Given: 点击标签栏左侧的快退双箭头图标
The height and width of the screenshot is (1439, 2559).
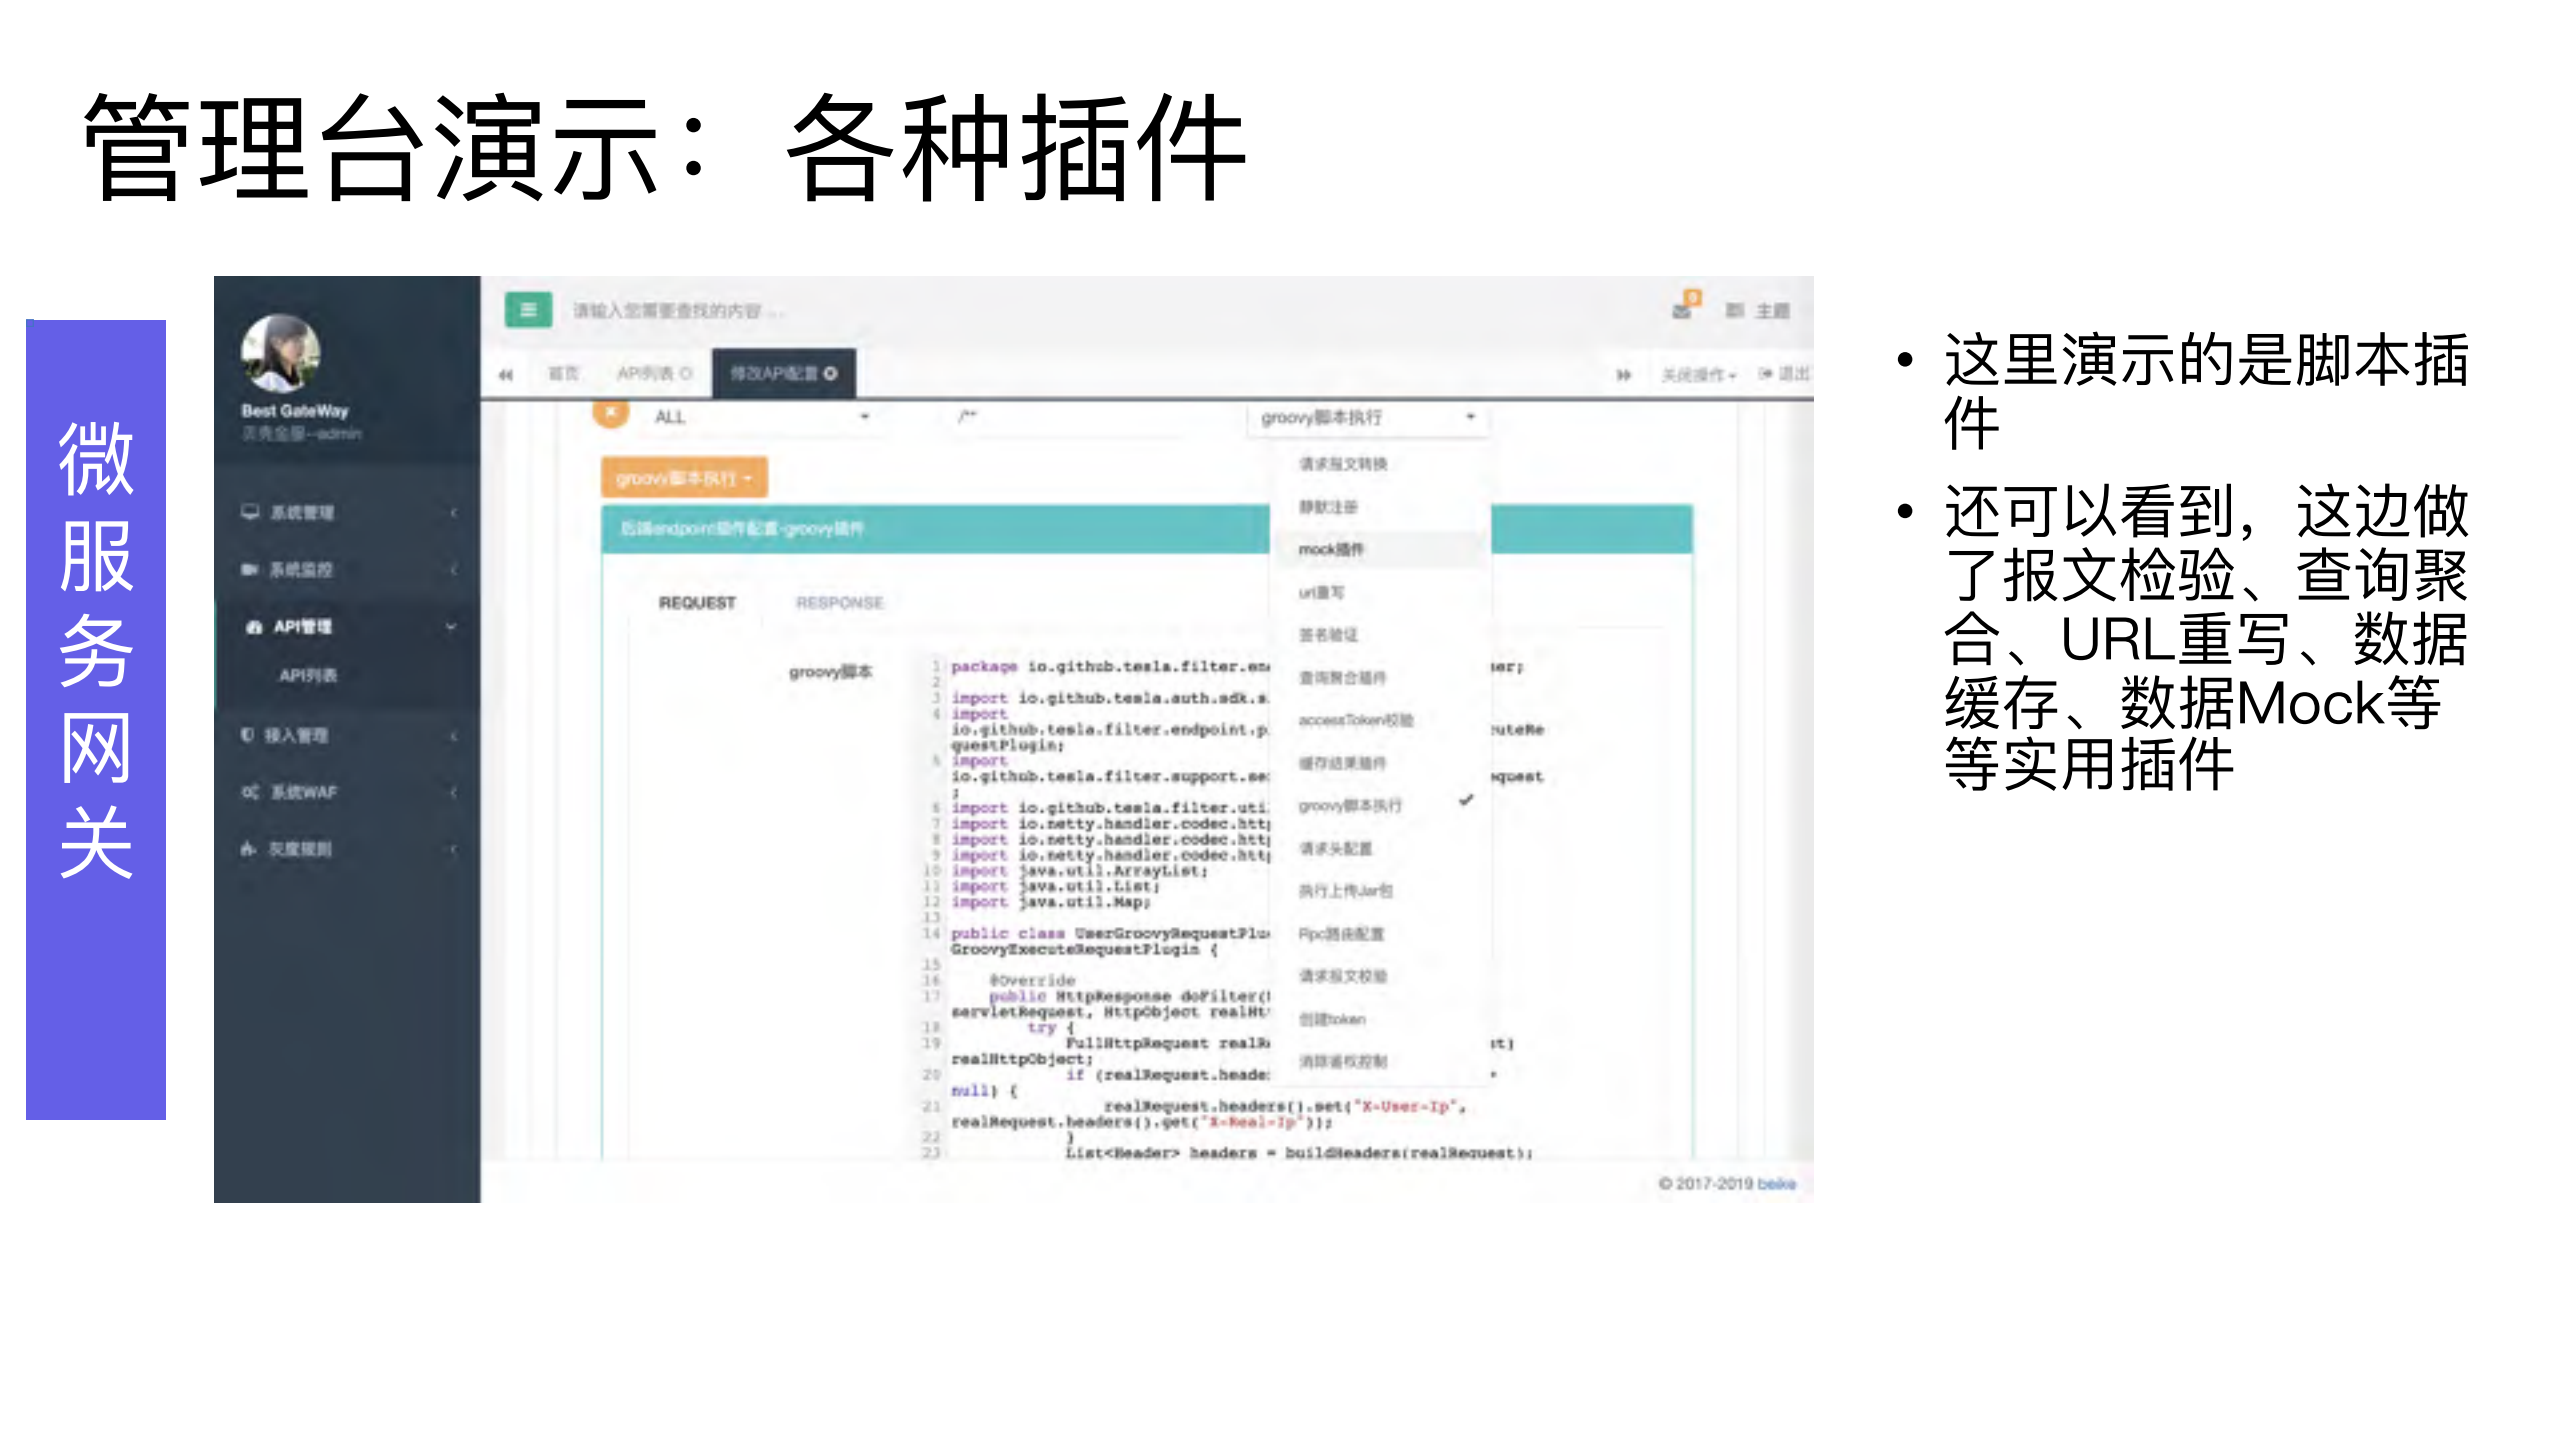Looking at the screenshot, I should pos(506,373).
